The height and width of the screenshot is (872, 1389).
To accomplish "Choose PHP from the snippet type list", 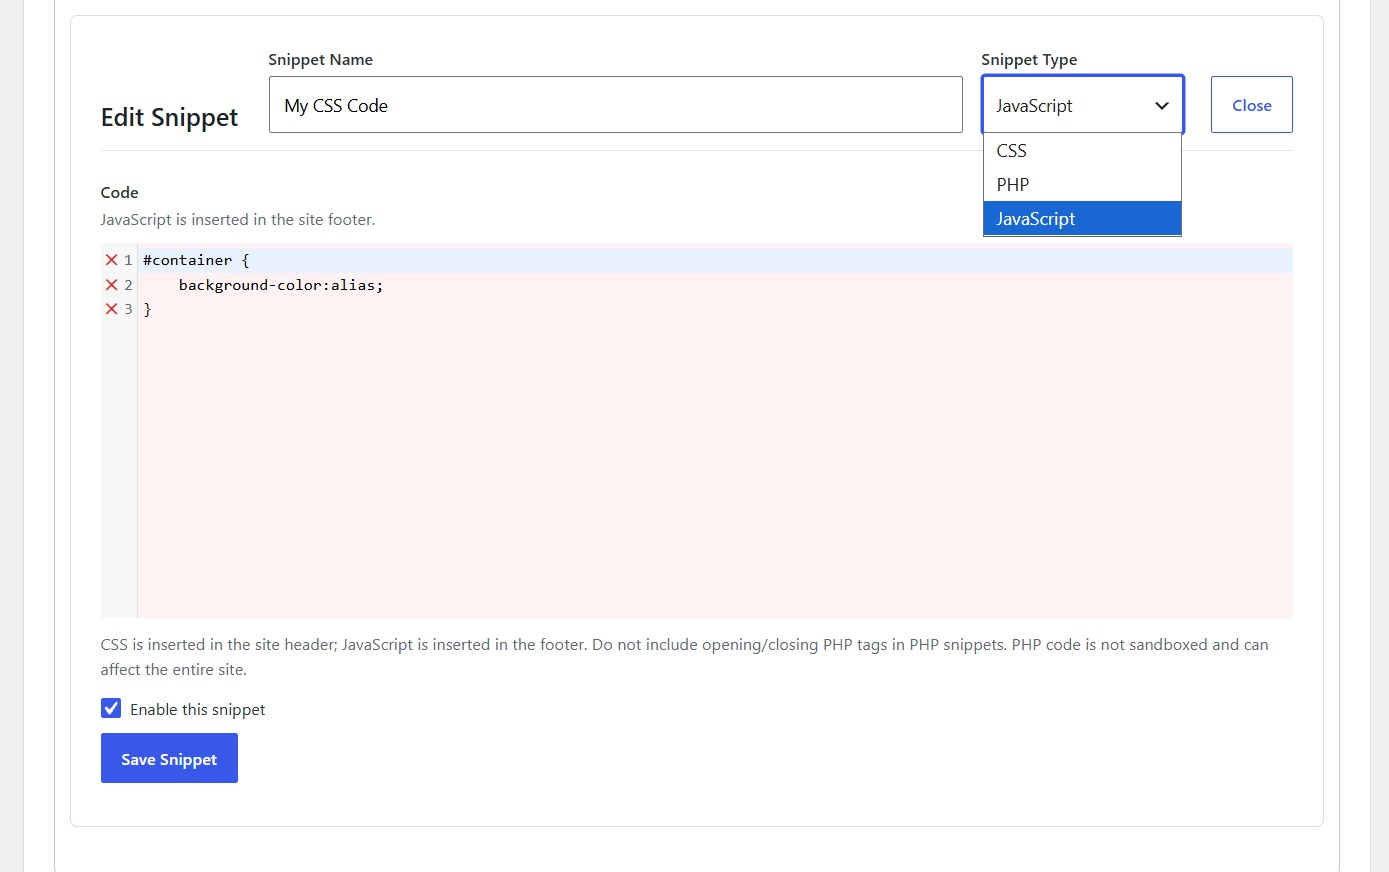I will coord(1082,185).
